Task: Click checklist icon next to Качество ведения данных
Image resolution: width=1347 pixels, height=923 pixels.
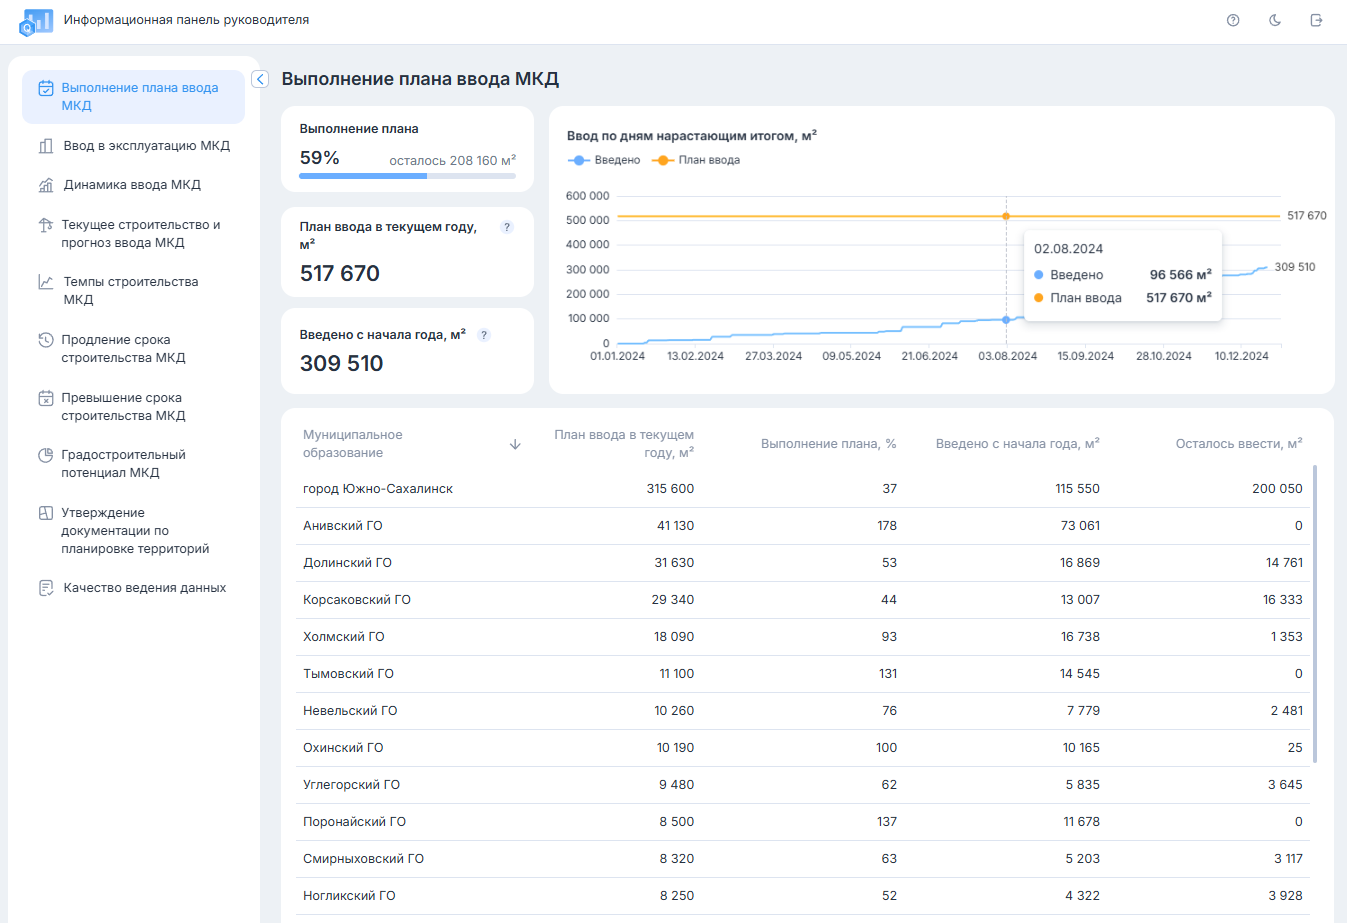Action: click(46, 588)
